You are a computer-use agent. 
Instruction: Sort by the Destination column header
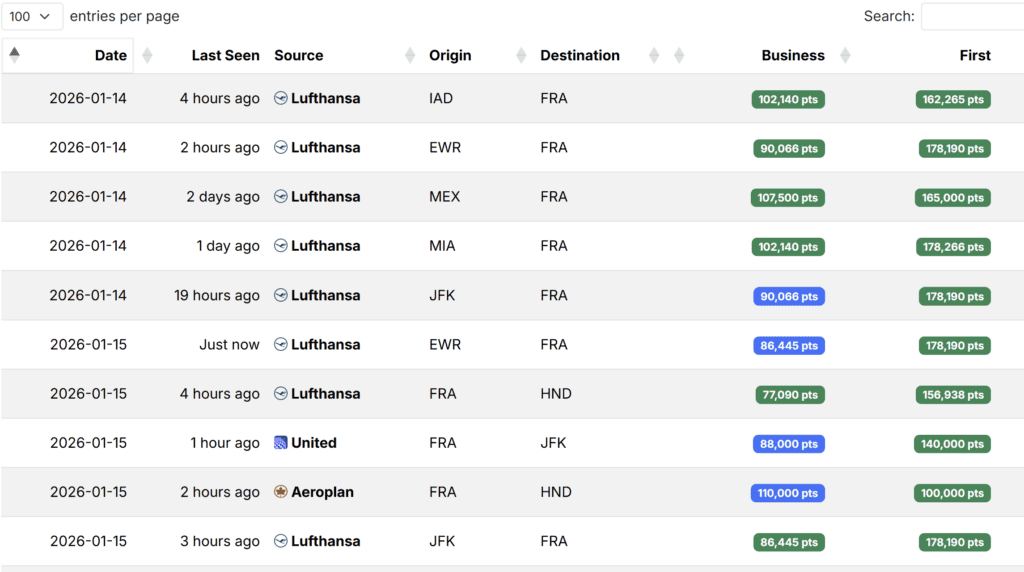(x=580, y=56)
